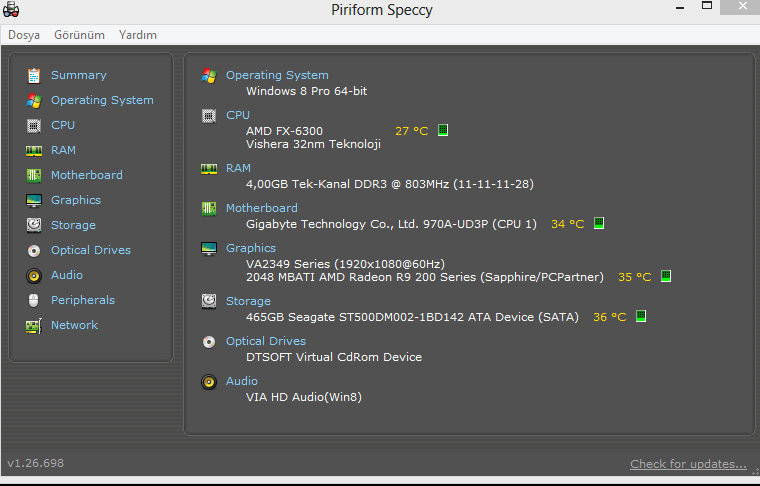This screenshot has width=760, height=486.
Task: Click the Storage hard disk icon in sidebar
Action: 33,225
